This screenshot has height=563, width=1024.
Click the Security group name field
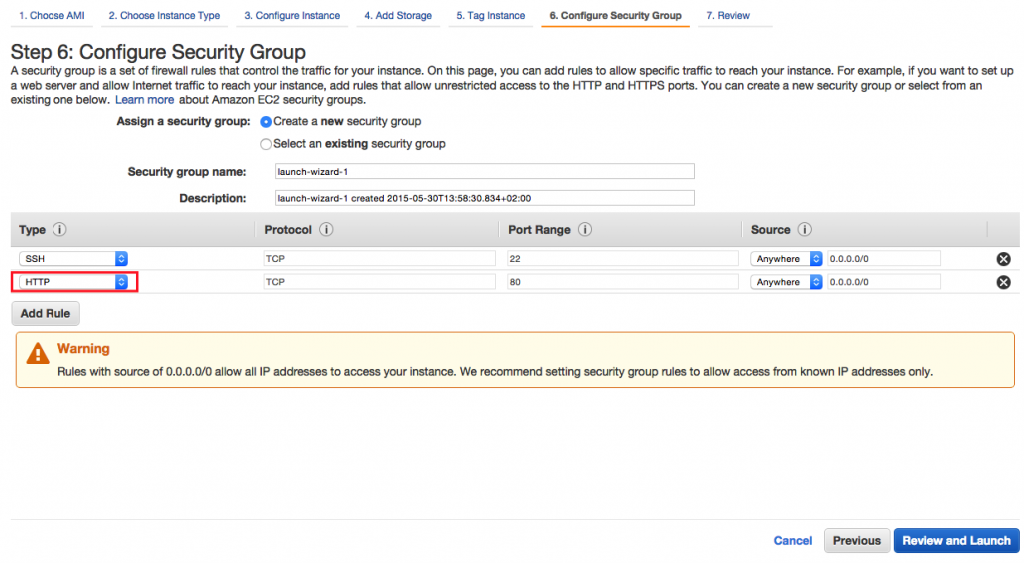[x=483, y=171]
